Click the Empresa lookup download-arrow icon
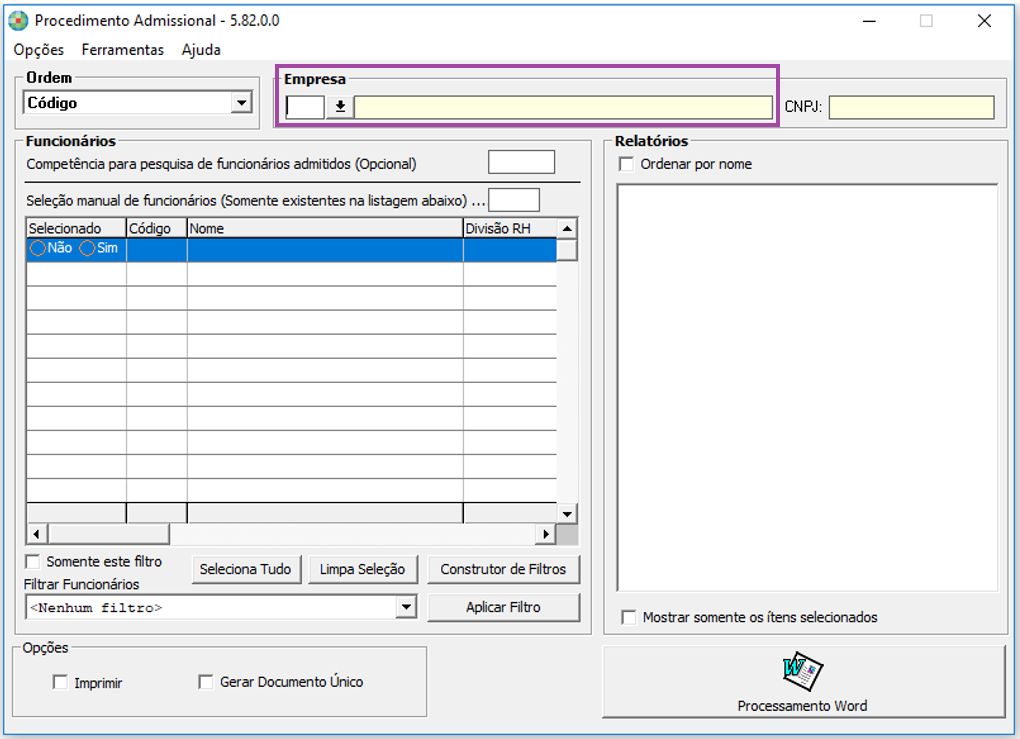Screen dimensions: 1020x739 pos(340,107)
